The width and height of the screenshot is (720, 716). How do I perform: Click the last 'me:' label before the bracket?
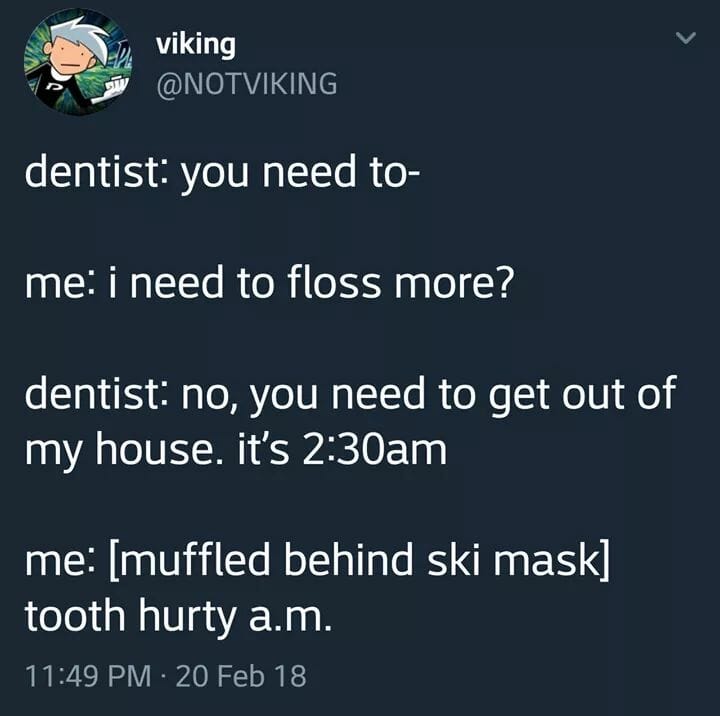tap(60, 562)
